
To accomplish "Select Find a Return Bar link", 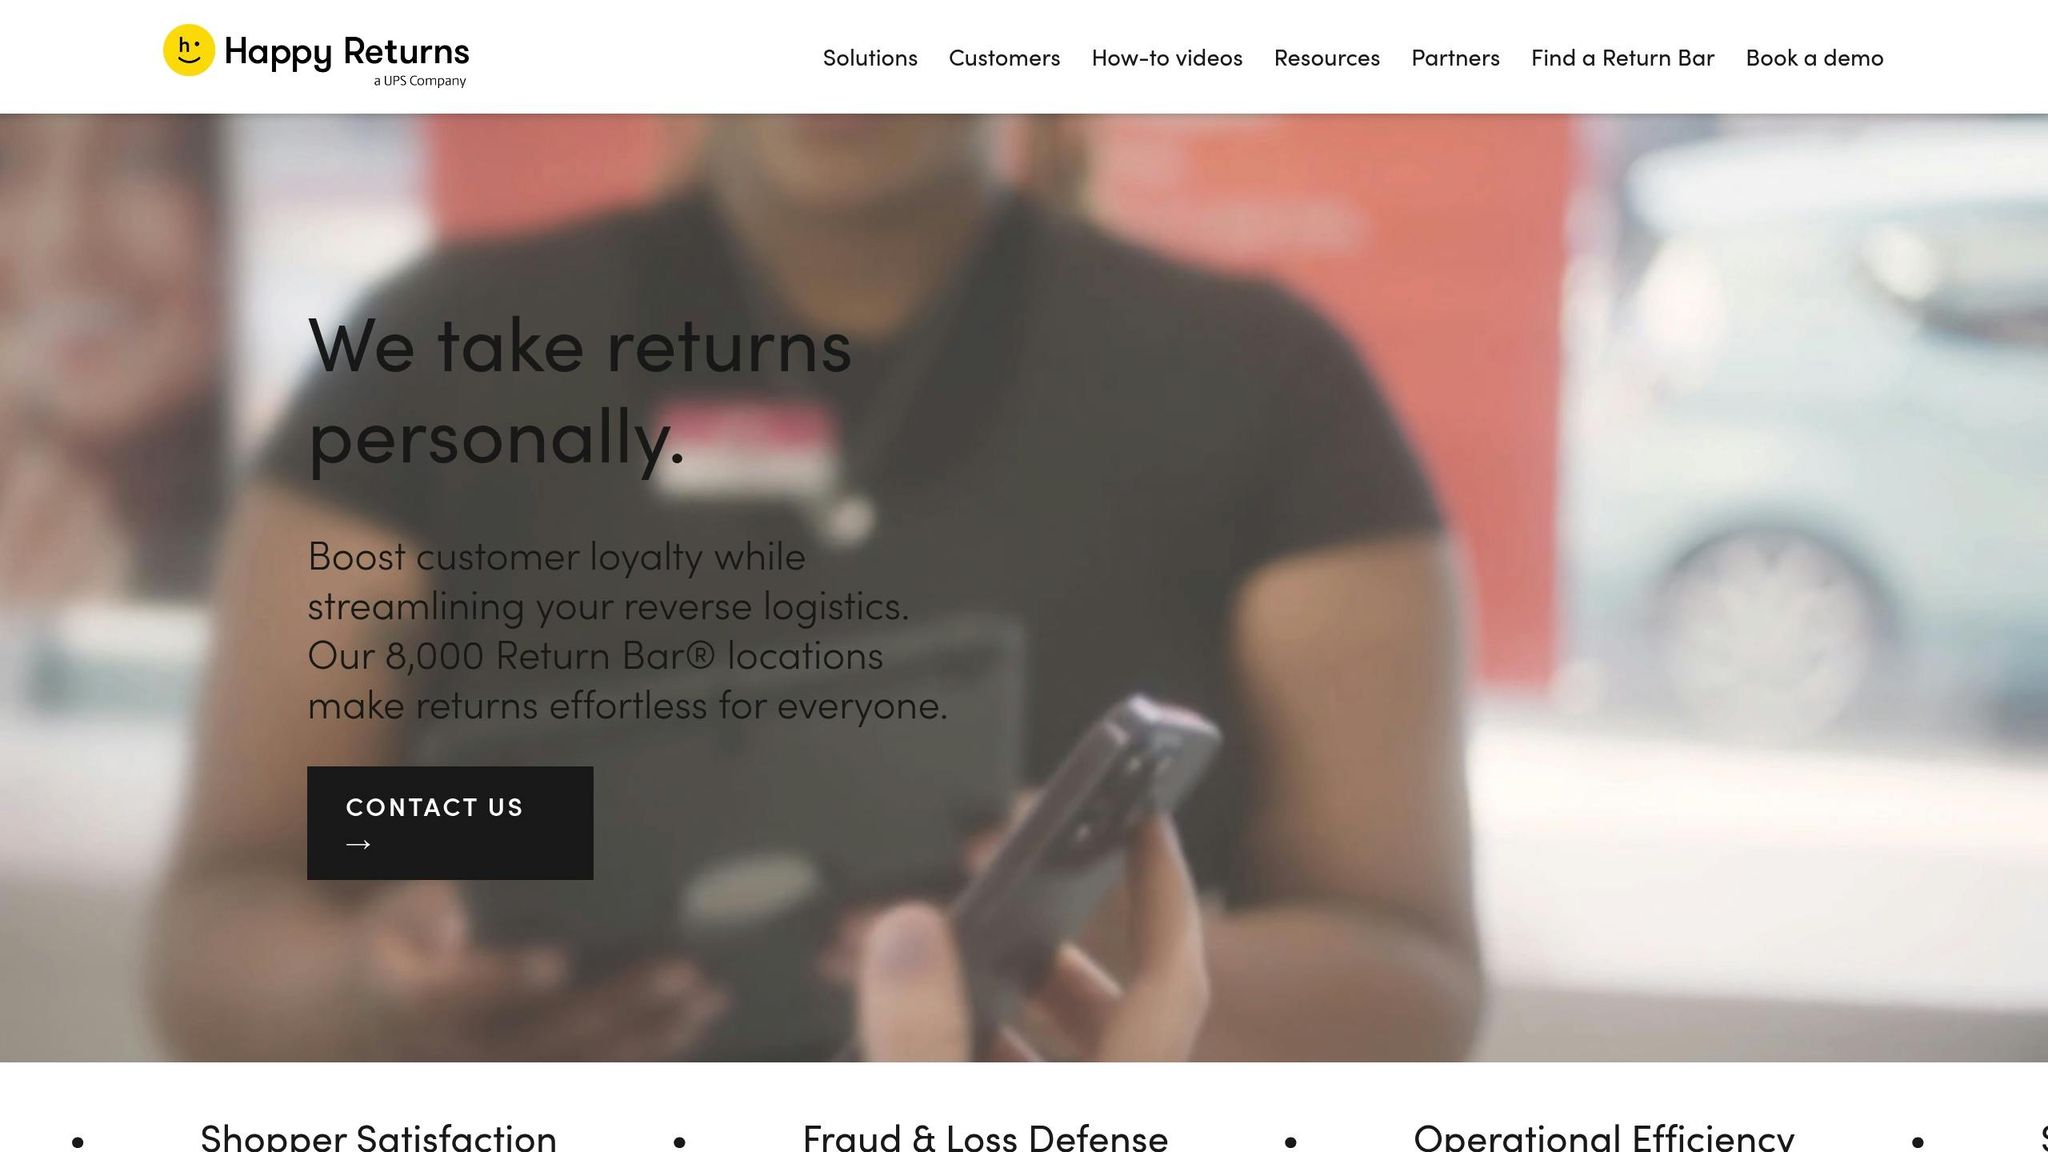I will tap(1622, 58).
